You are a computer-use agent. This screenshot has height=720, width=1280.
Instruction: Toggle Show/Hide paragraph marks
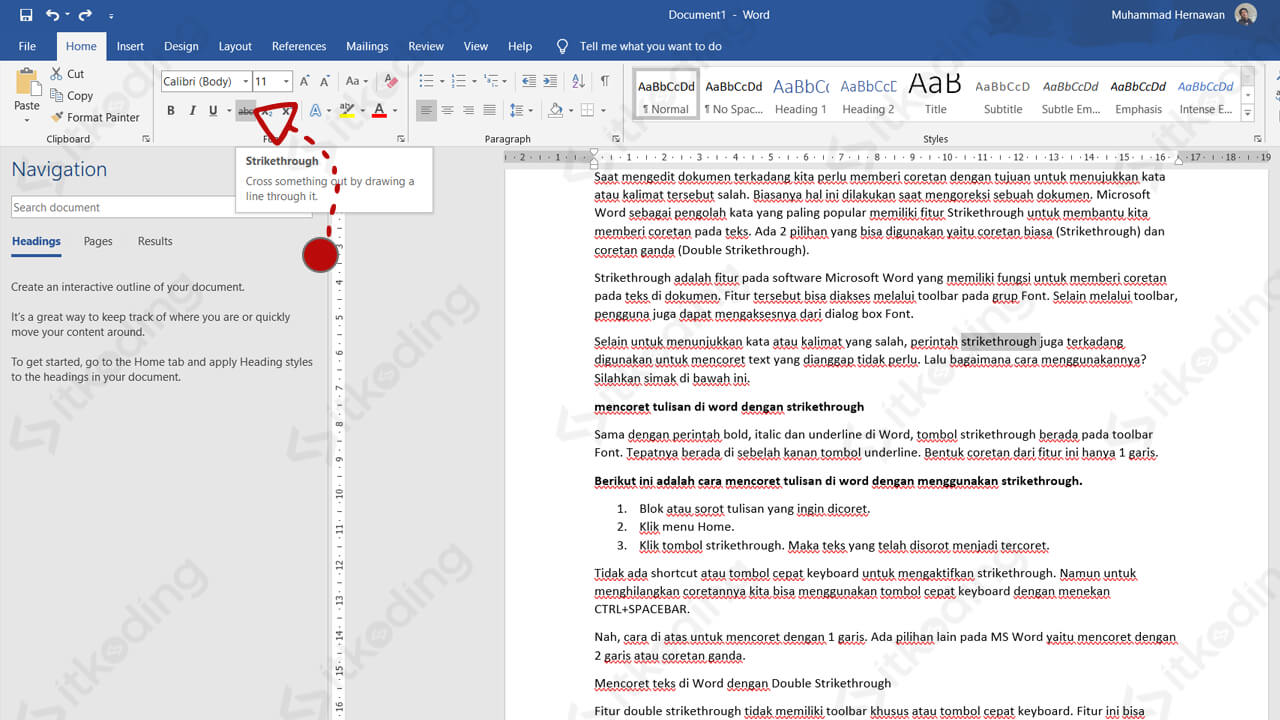click(605, 82)
